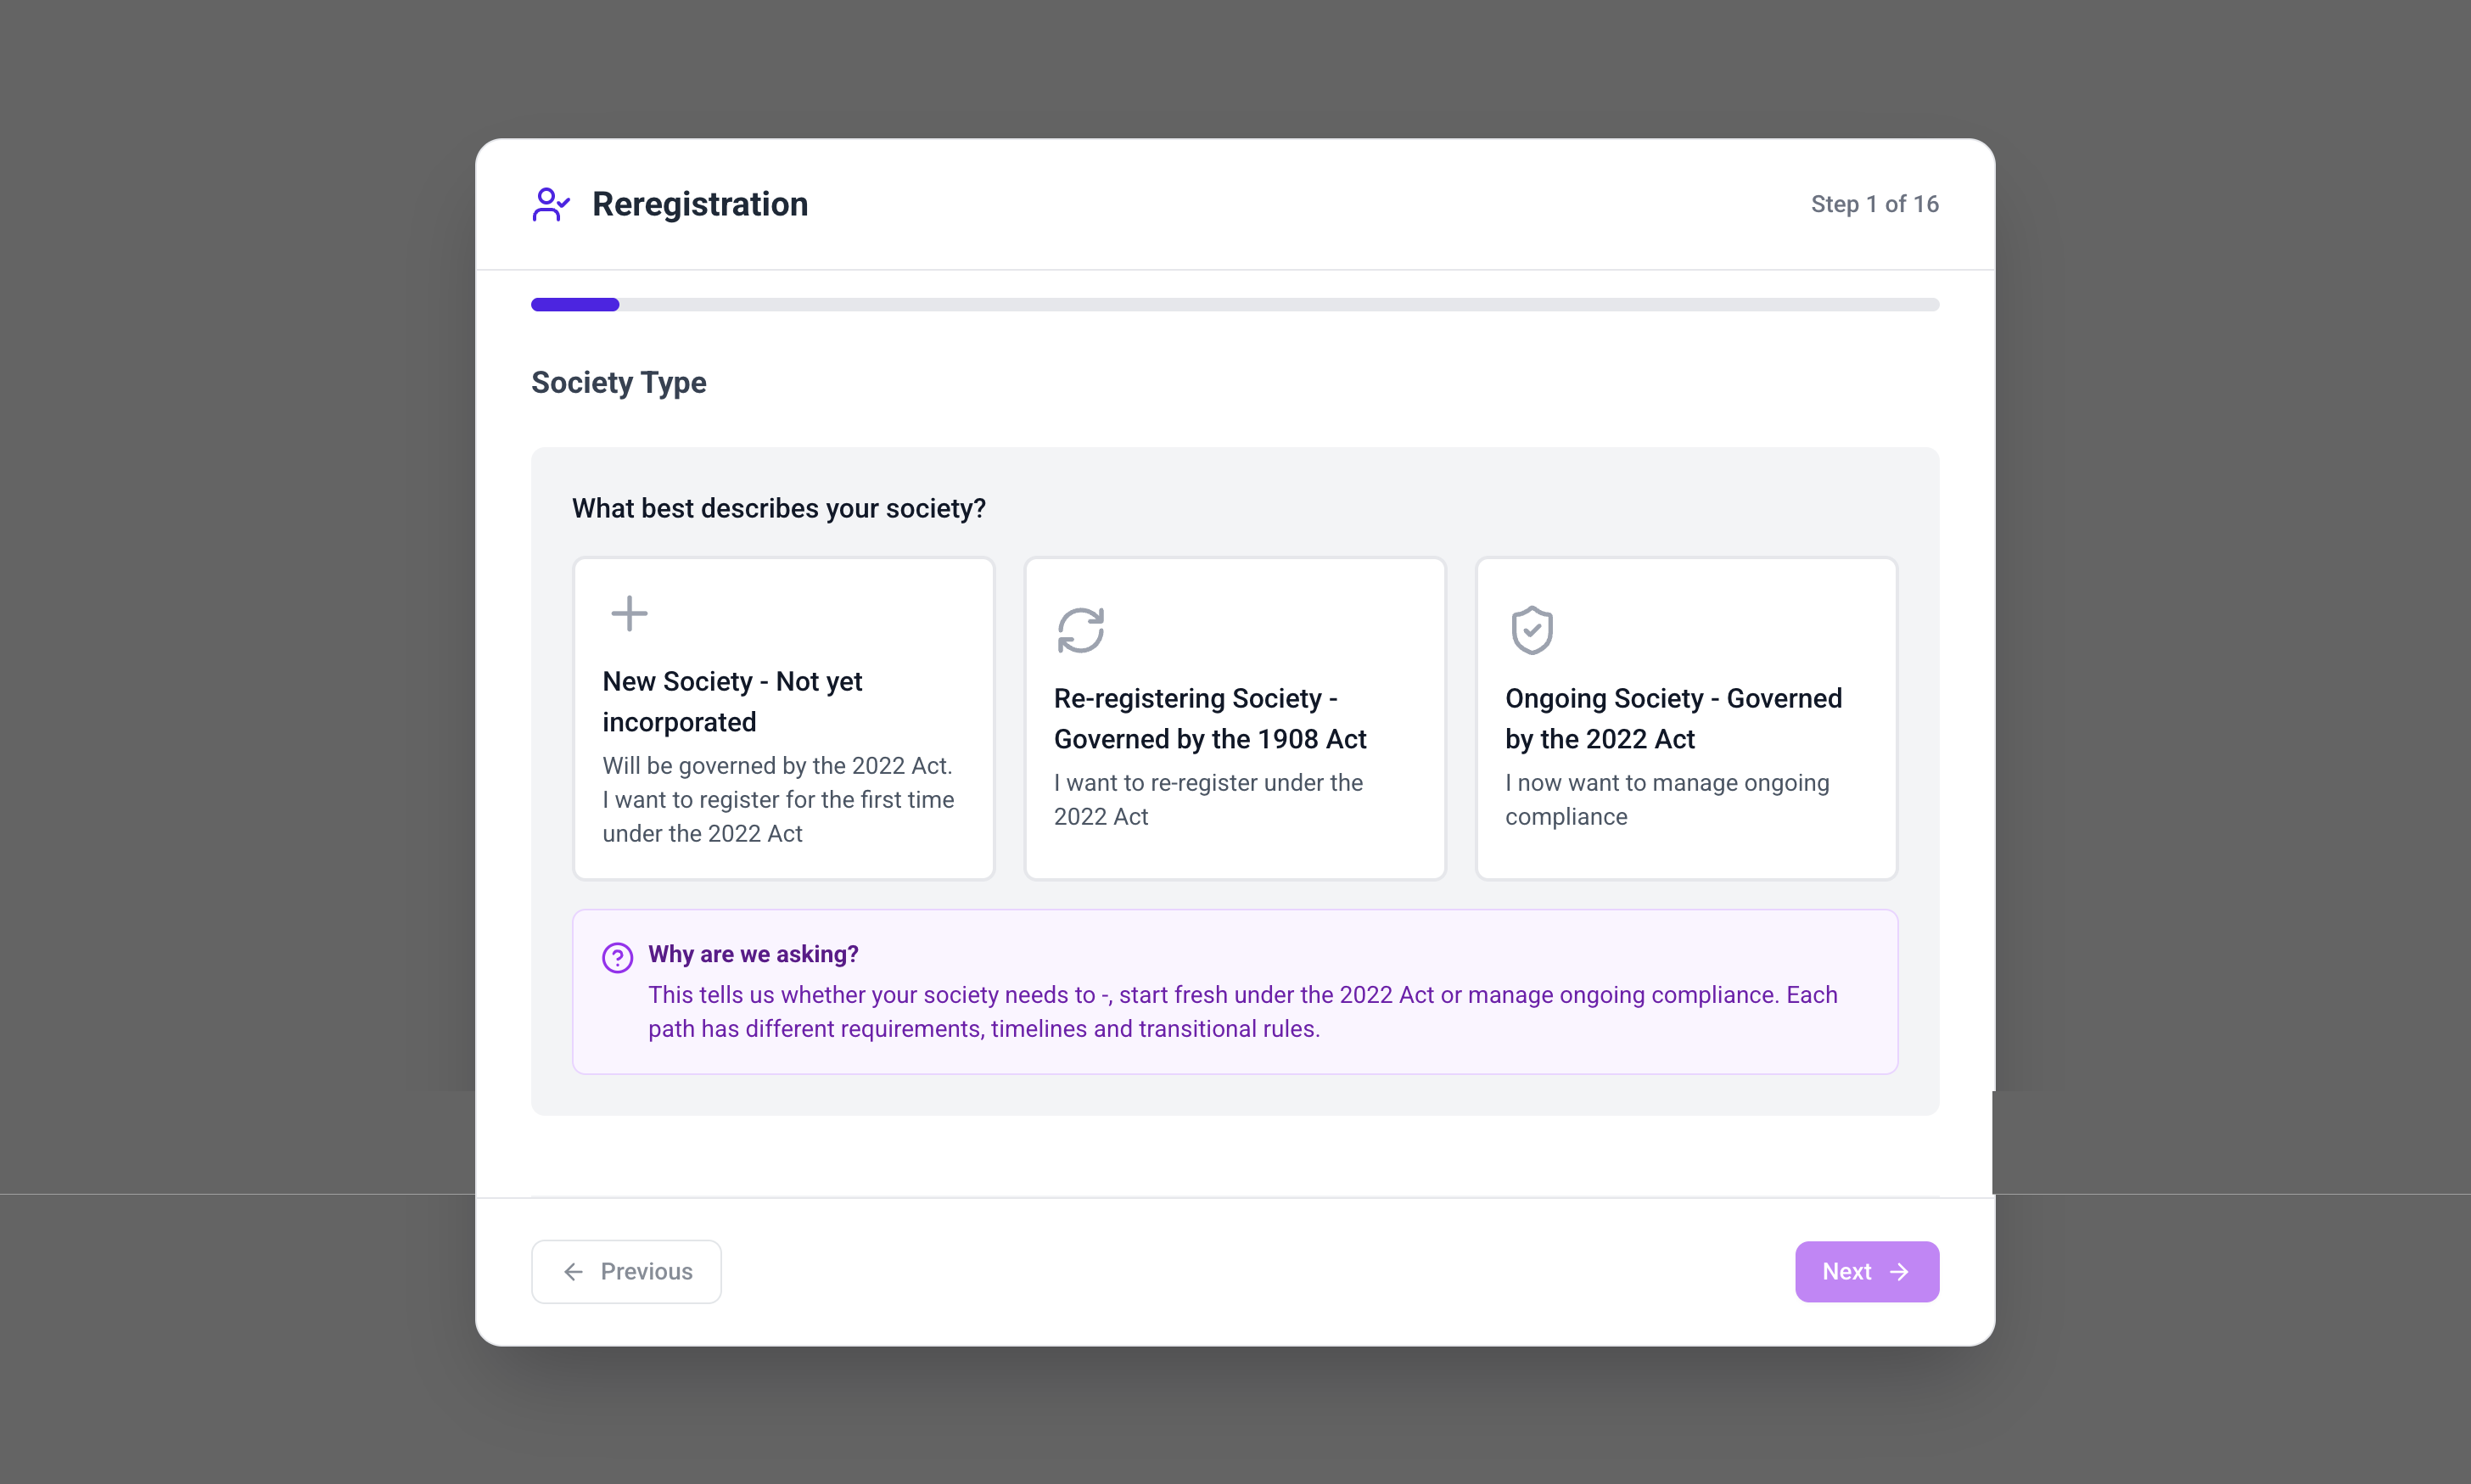Click the shield checkmark icon
This screenshot has width=2471, height=1484.
point(1531,630)
